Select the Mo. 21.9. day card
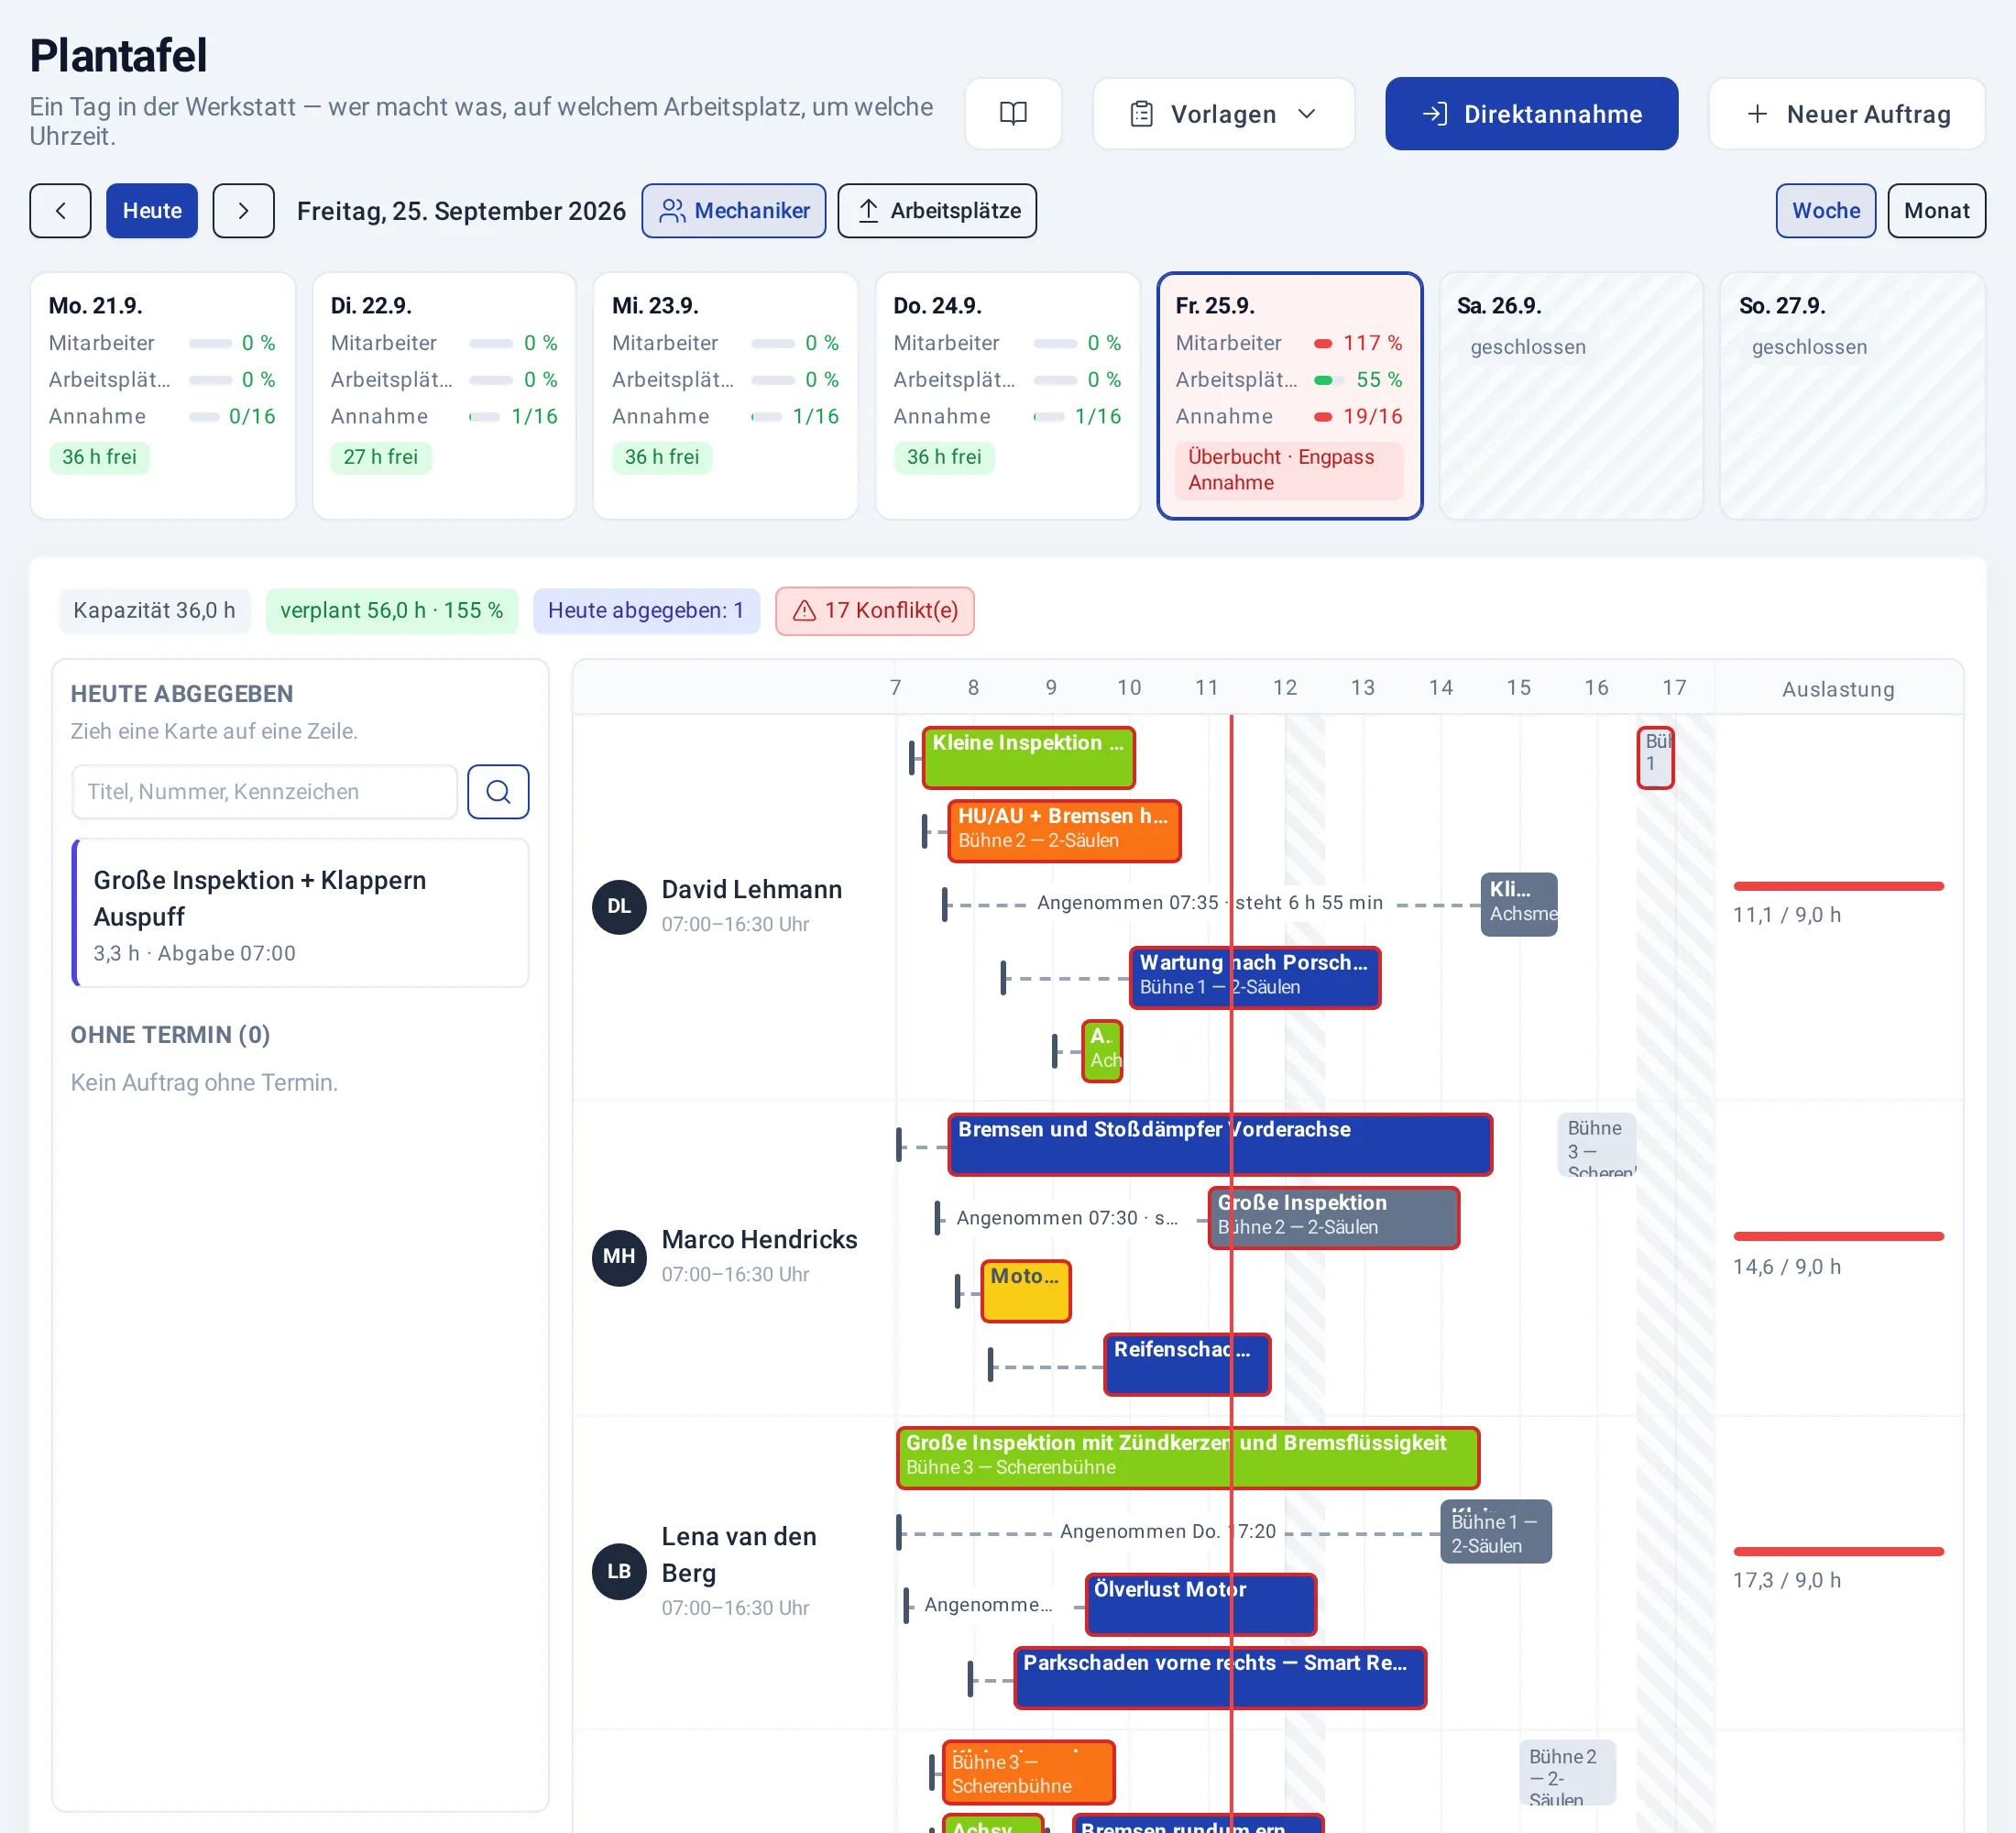Screen dimensions: 2016x1833 pos(163,396)
